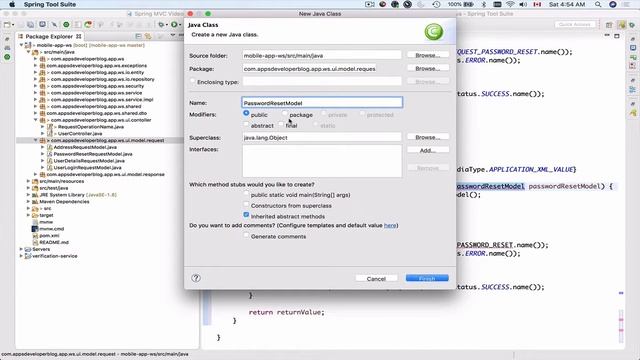Enable the Generate comments checkbox
640x360 pixels.
coord(246,235)
